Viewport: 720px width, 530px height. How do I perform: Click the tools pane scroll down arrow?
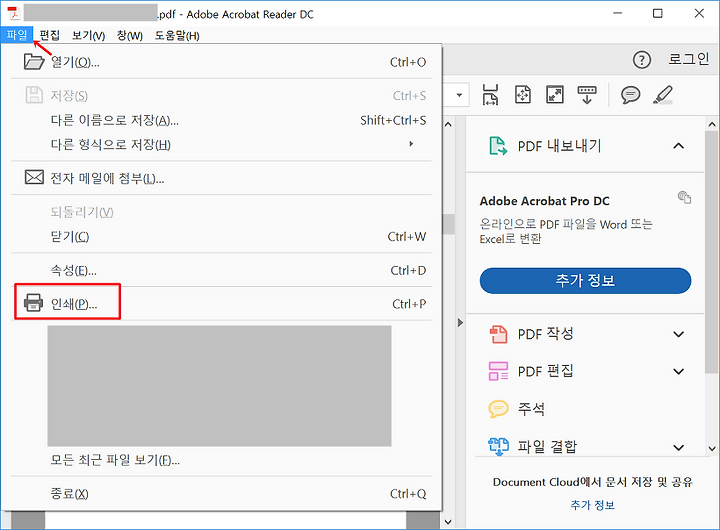point(712,448)
